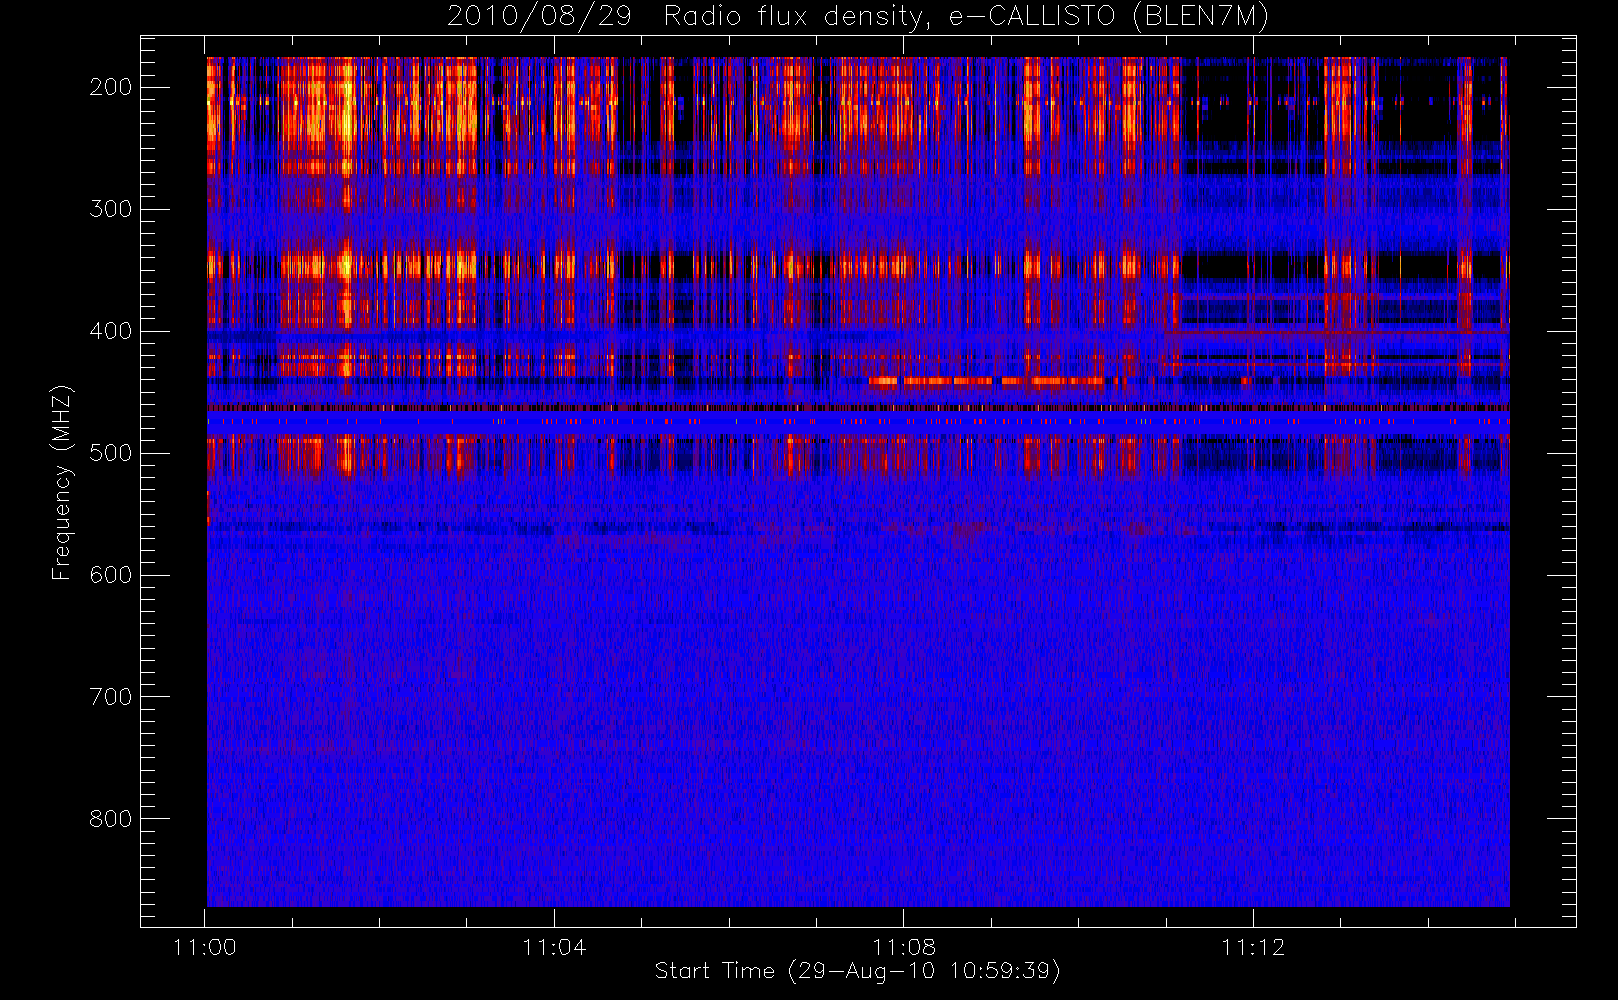Click the 400 frequency tick label
Screen dimensions: 1618x1000
111,331
